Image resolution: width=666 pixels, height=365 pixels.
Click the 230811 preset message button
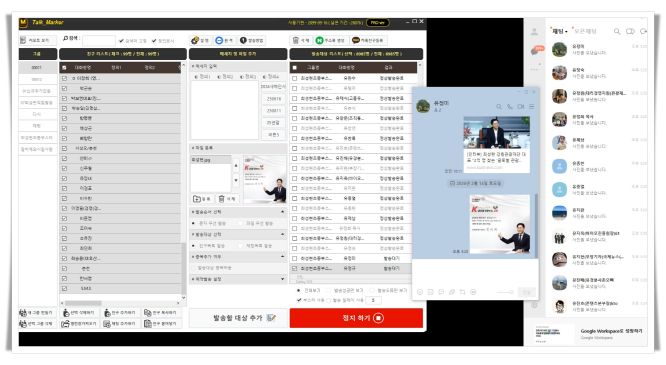(274, 110)
